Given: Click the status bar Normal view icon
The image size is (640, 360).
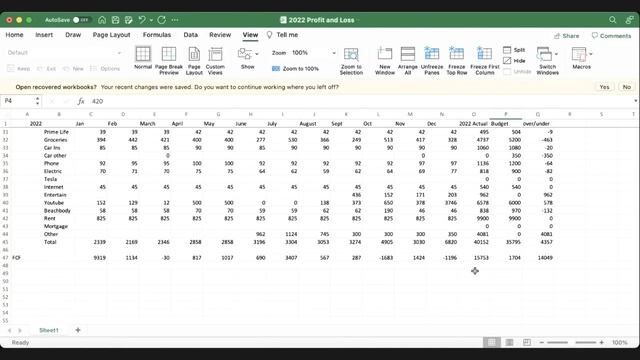Looking at the screenshot, I should [491, 342].
